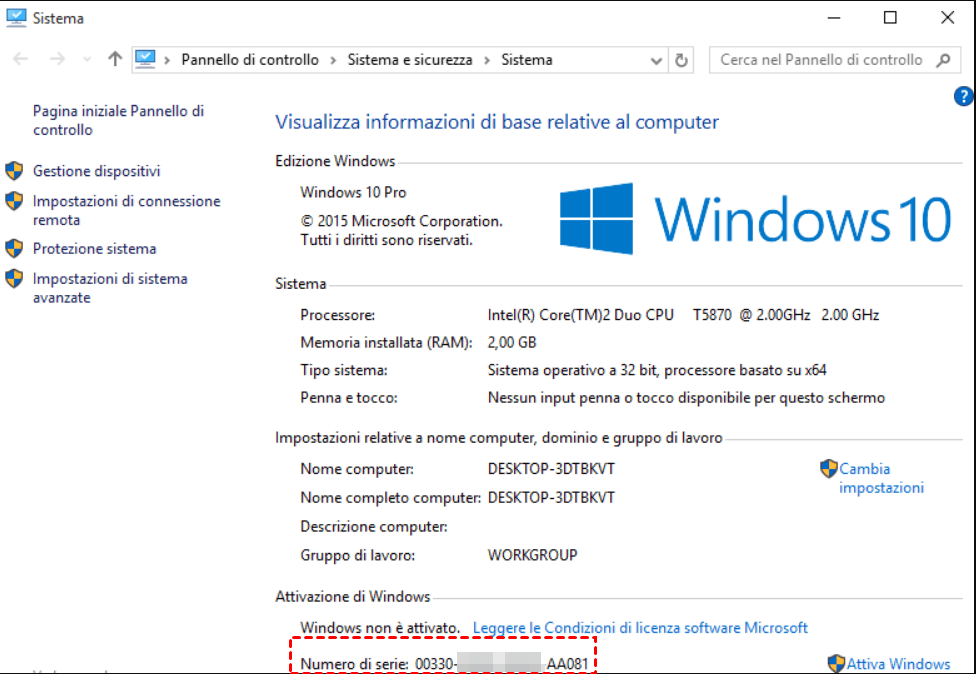Select Sistema e sicurezza breadcrumb
The height and width of the screenshot is (674, 976).
409,60
